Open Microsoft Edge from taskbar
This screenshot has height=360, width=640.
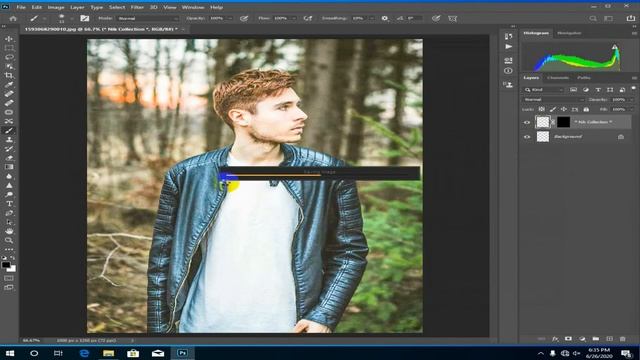(84, 353)
